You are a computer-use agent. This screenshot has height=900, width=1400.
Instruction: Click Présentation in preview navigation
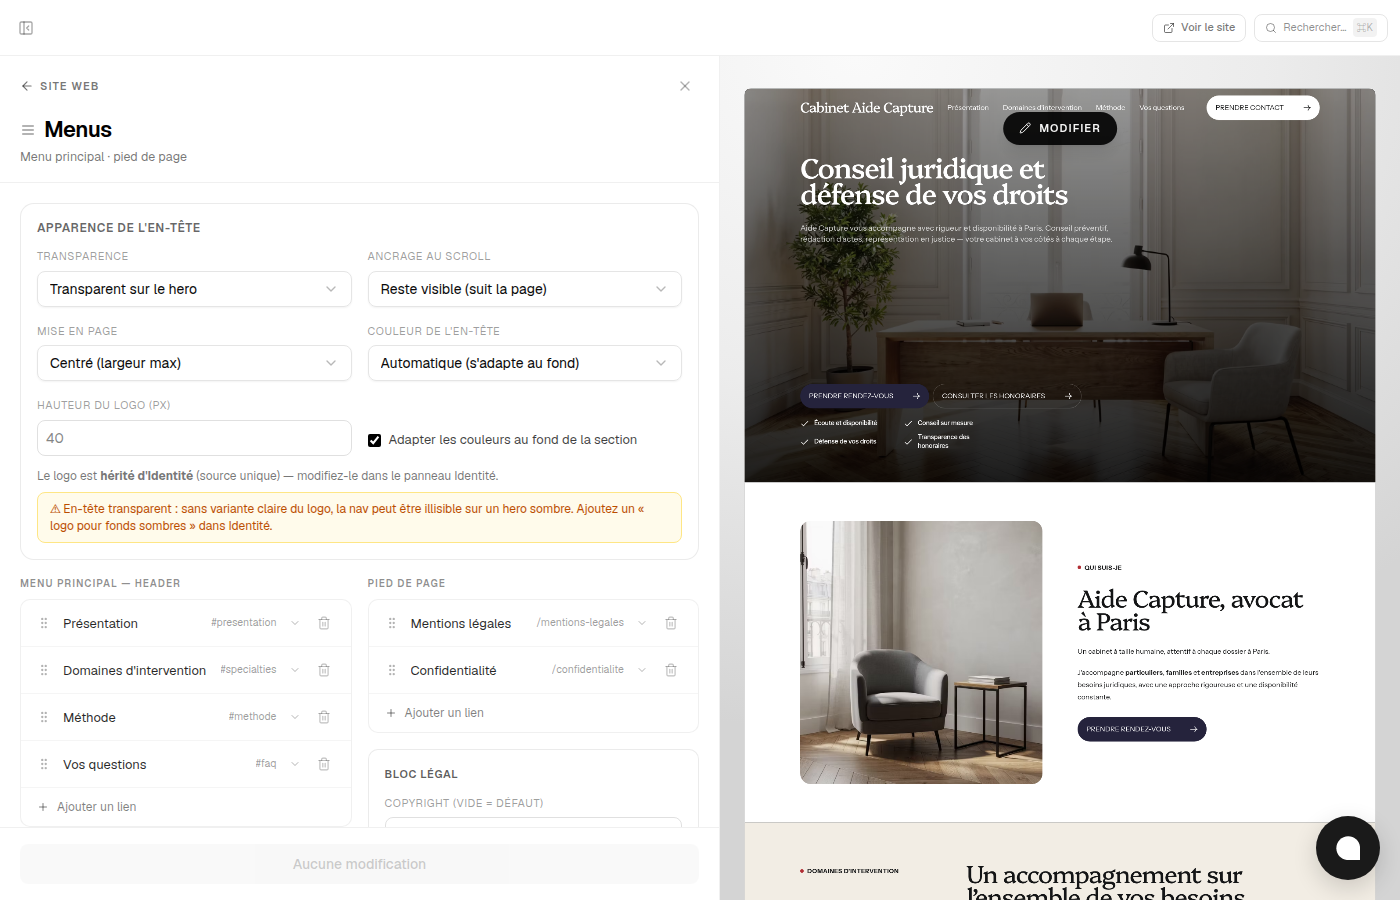pyautogui.click(x=968, y=108)
